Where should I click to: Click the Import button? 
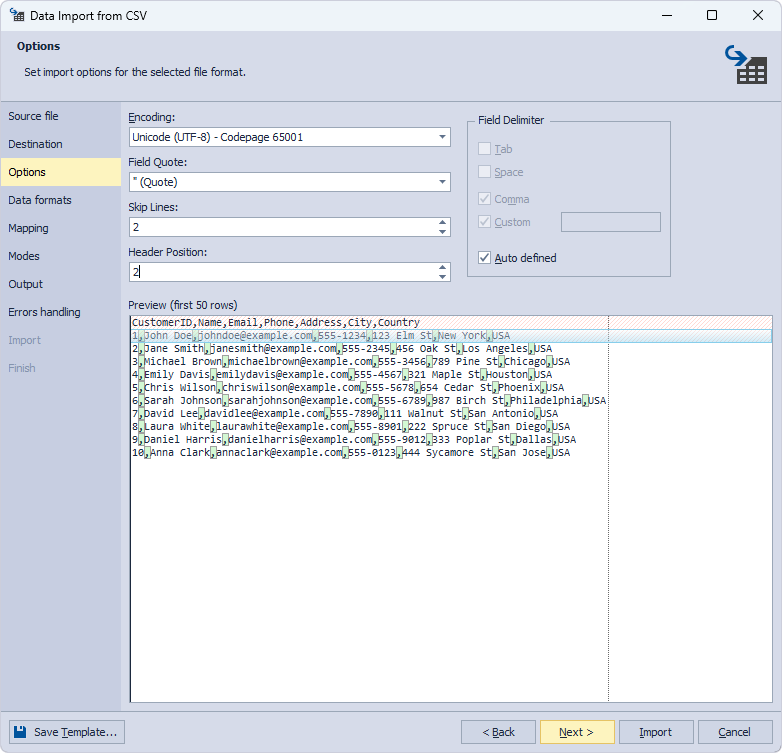[x=656, y=732]
